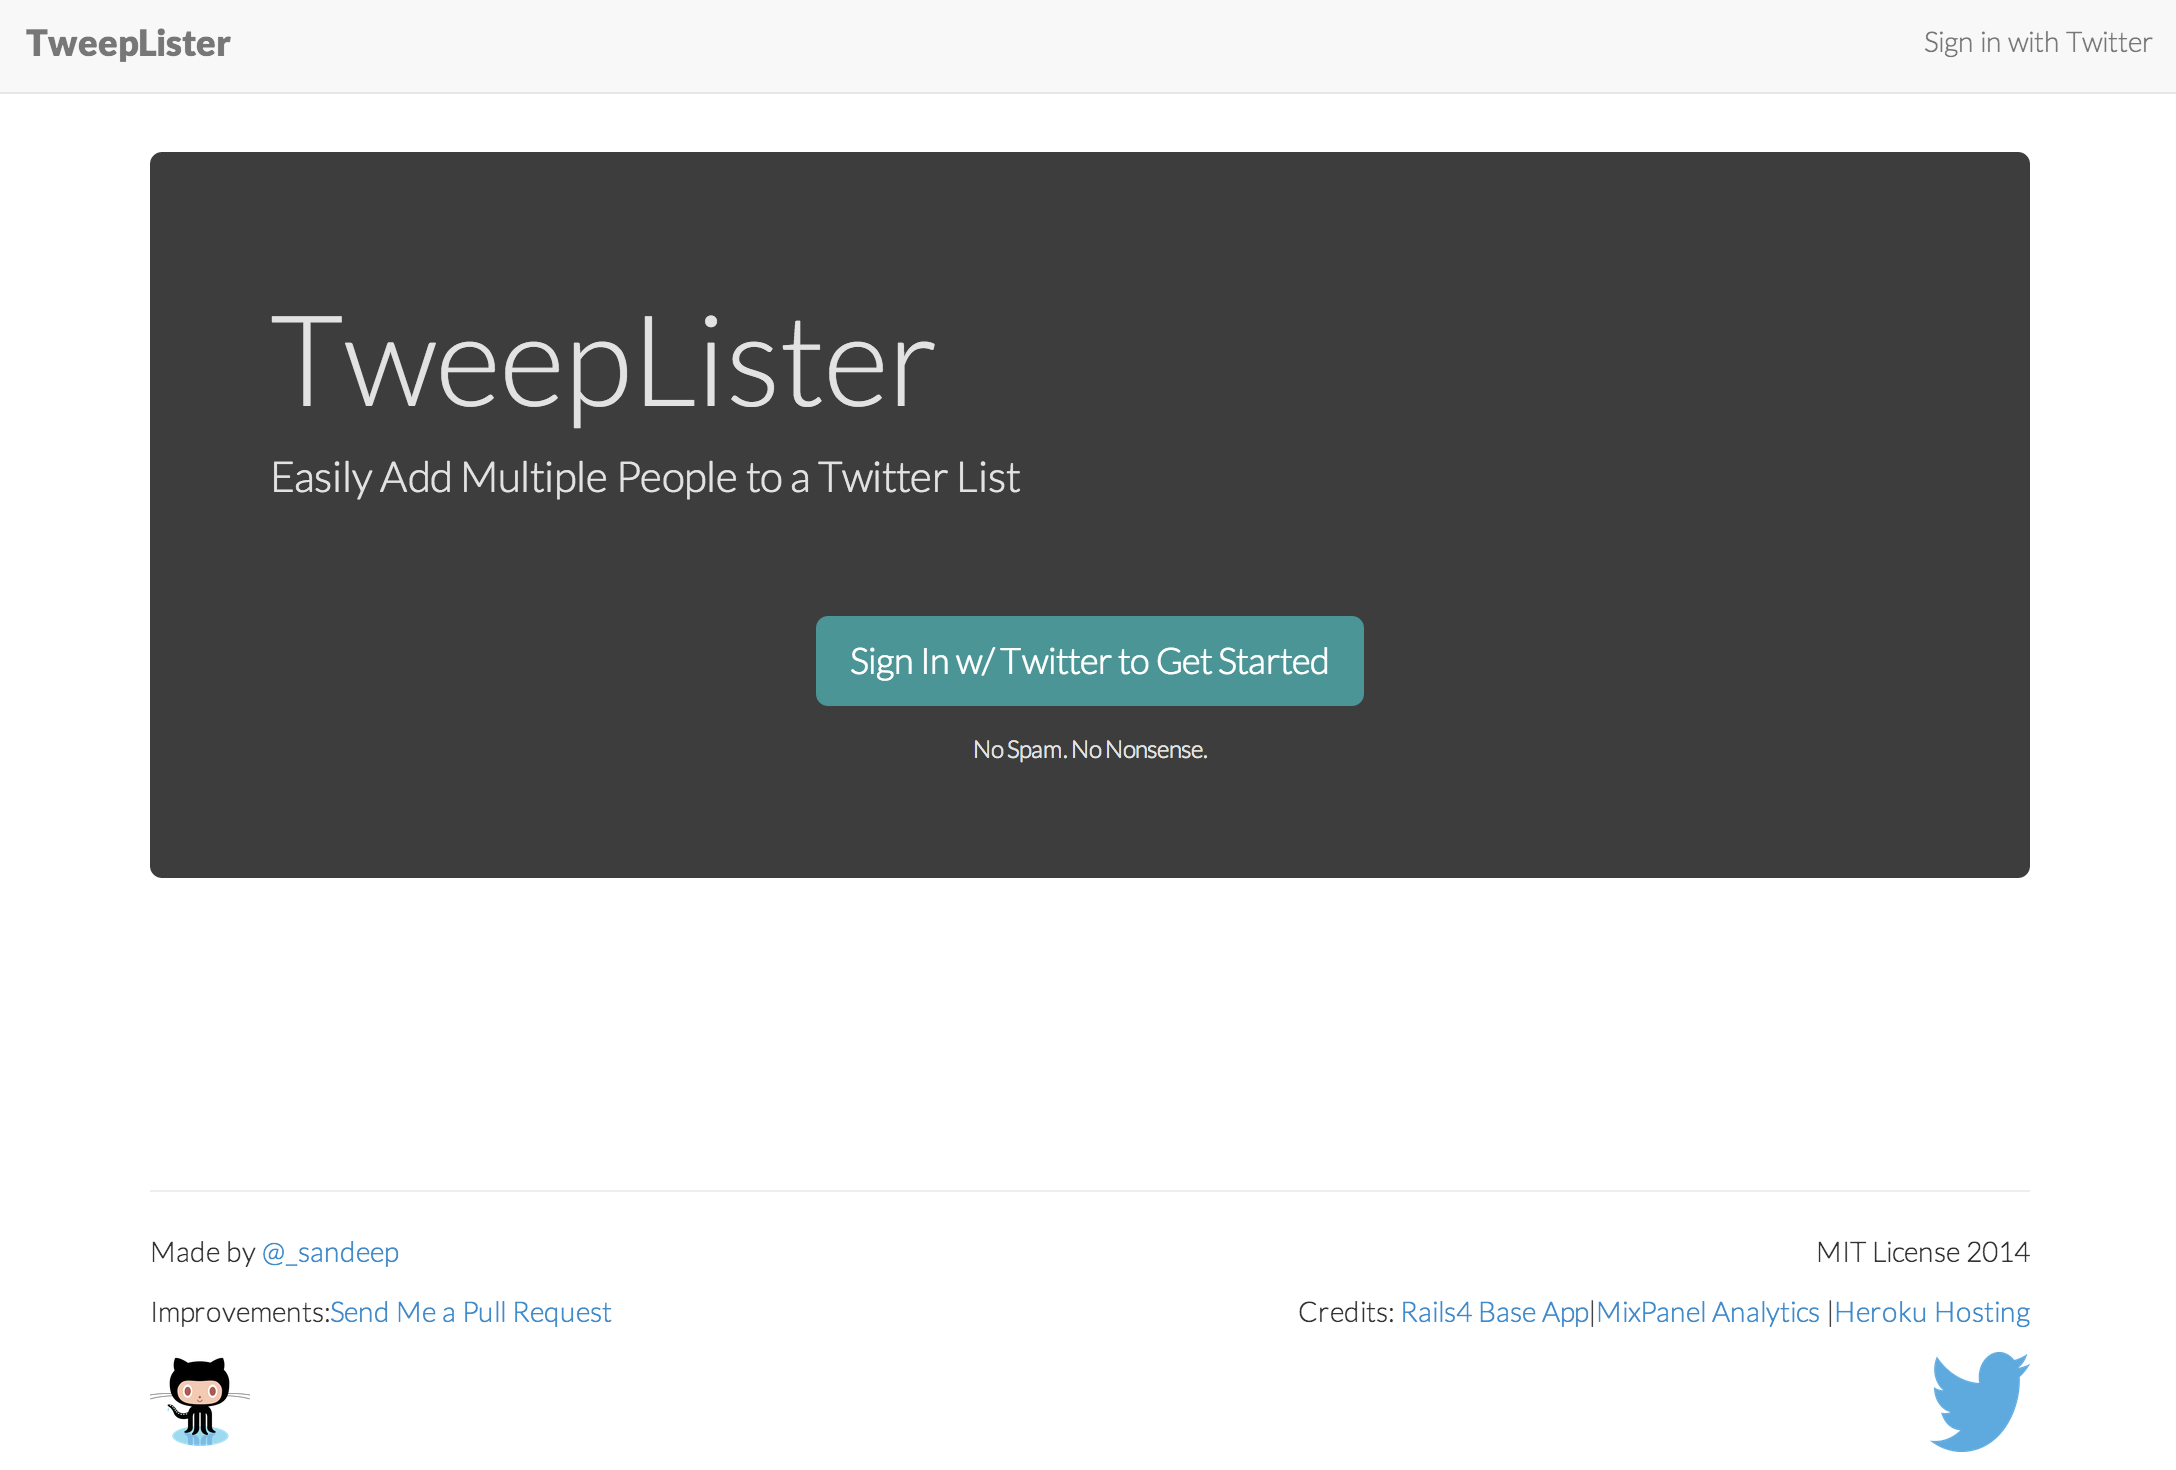Click the 'Made by' footer credit link
This screenshot has width=2176, height=1470.
click(330, 1251)
